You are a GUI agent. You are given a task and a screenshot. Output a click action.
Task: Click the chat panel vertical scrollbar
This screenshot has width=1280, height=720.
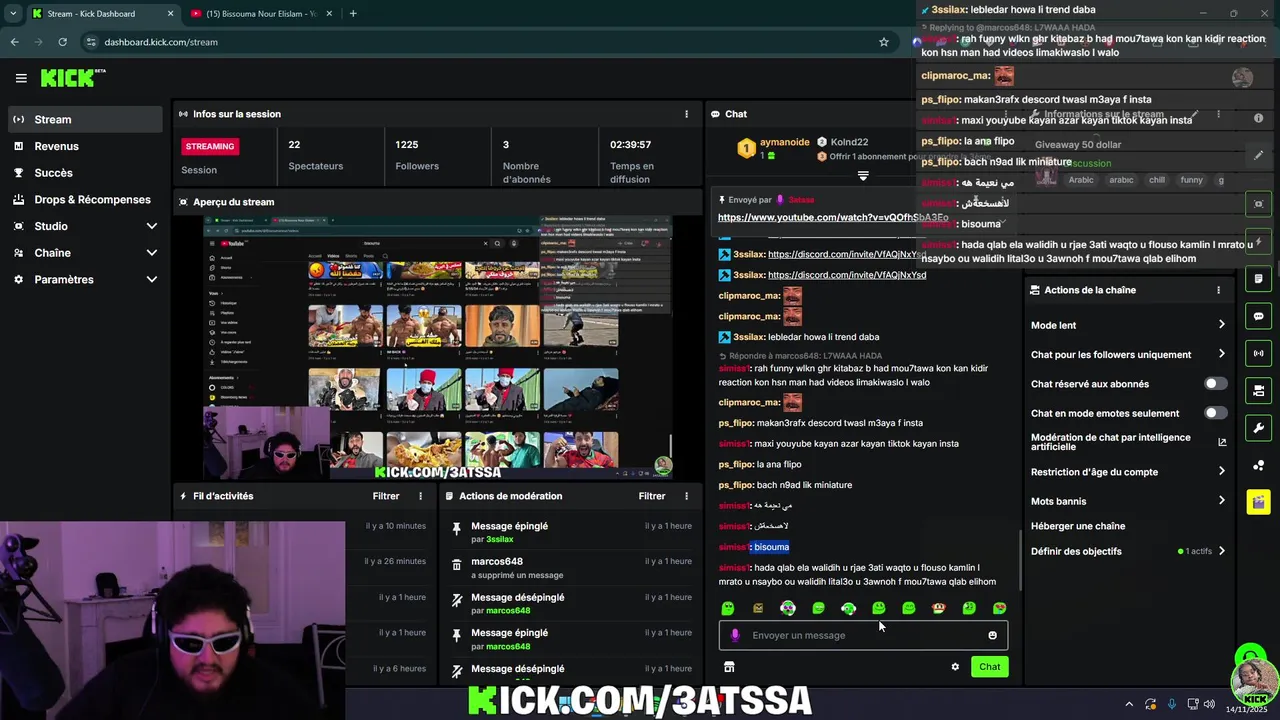(x=1019, y=560)
